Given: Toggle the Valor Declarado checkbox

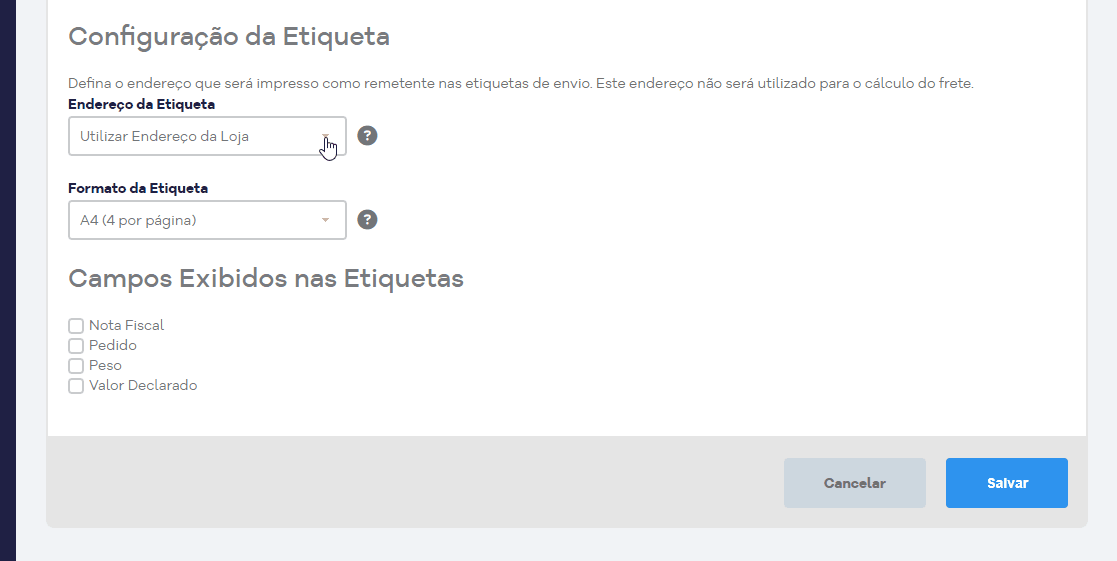Looking at the screenshot, I should (76, 386).
